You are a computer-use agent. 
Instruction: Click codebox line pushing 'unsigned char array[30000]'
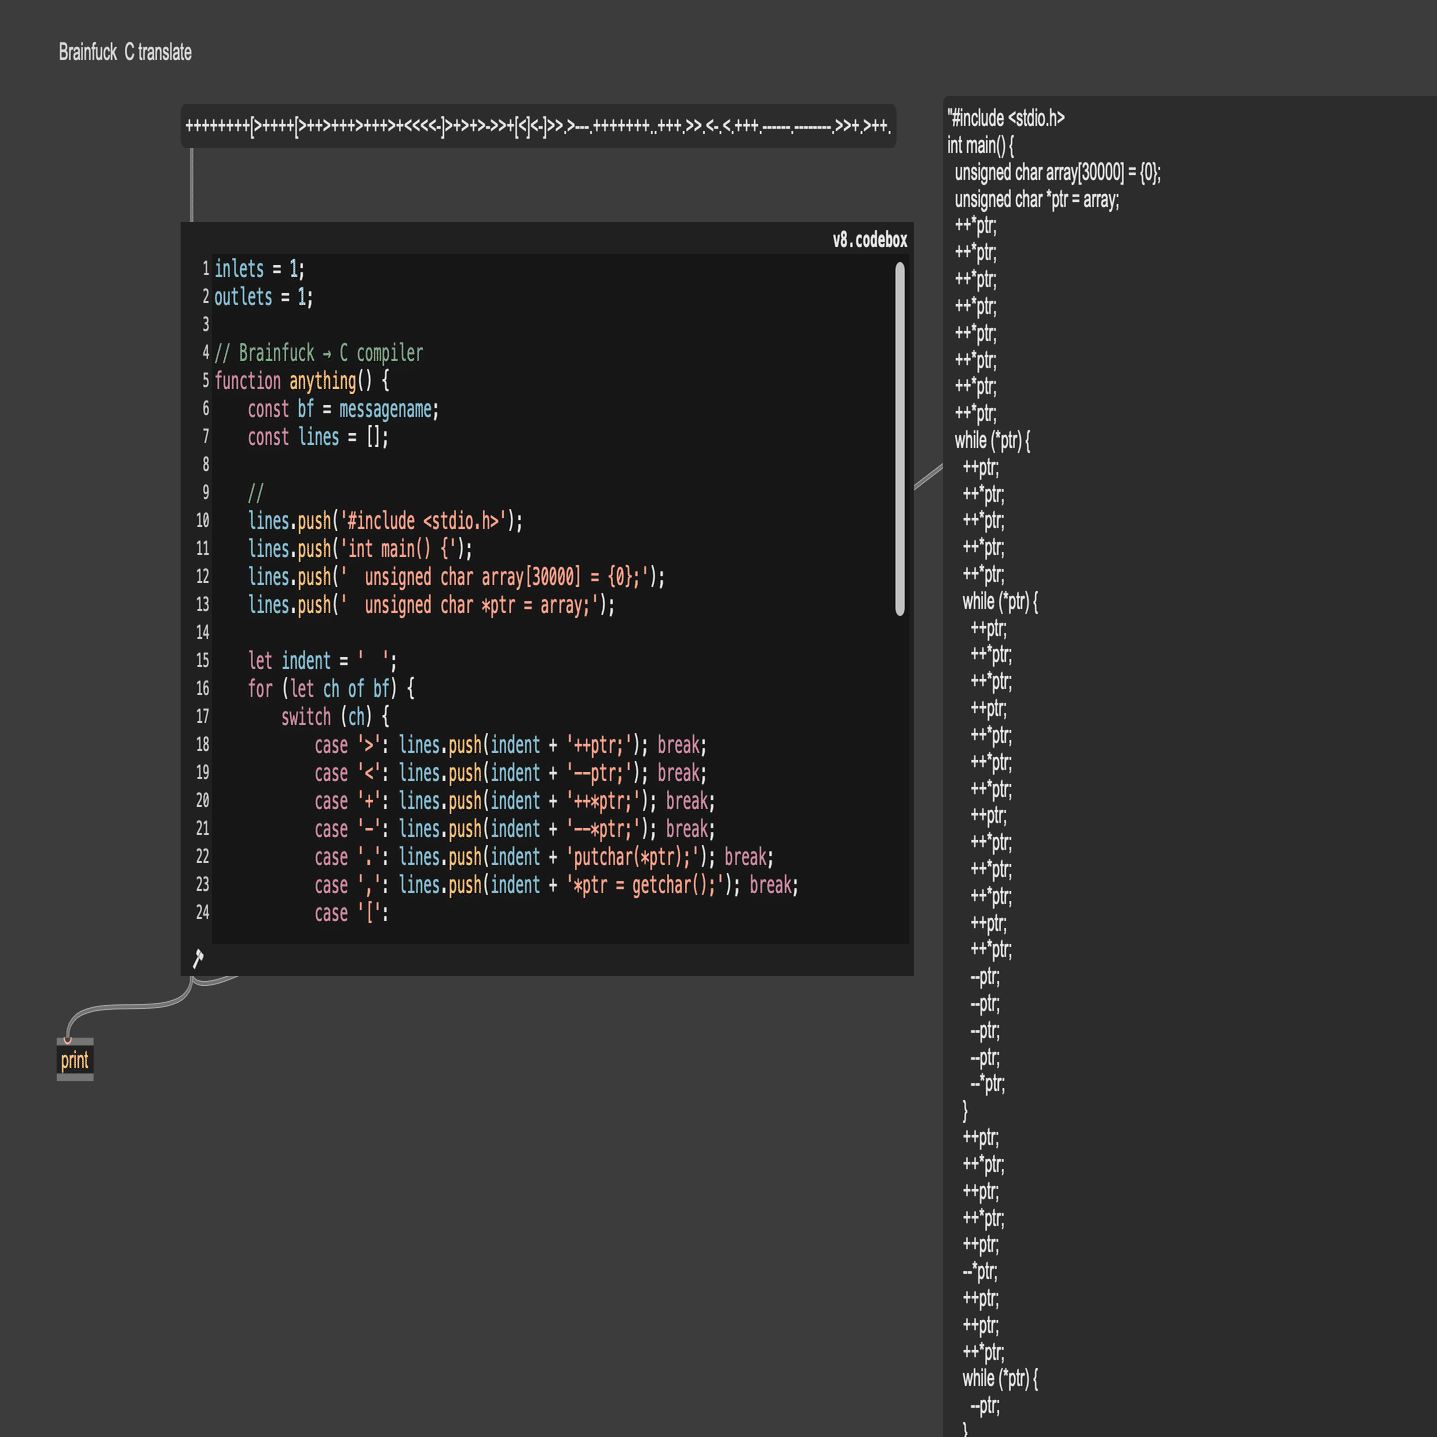456,577
